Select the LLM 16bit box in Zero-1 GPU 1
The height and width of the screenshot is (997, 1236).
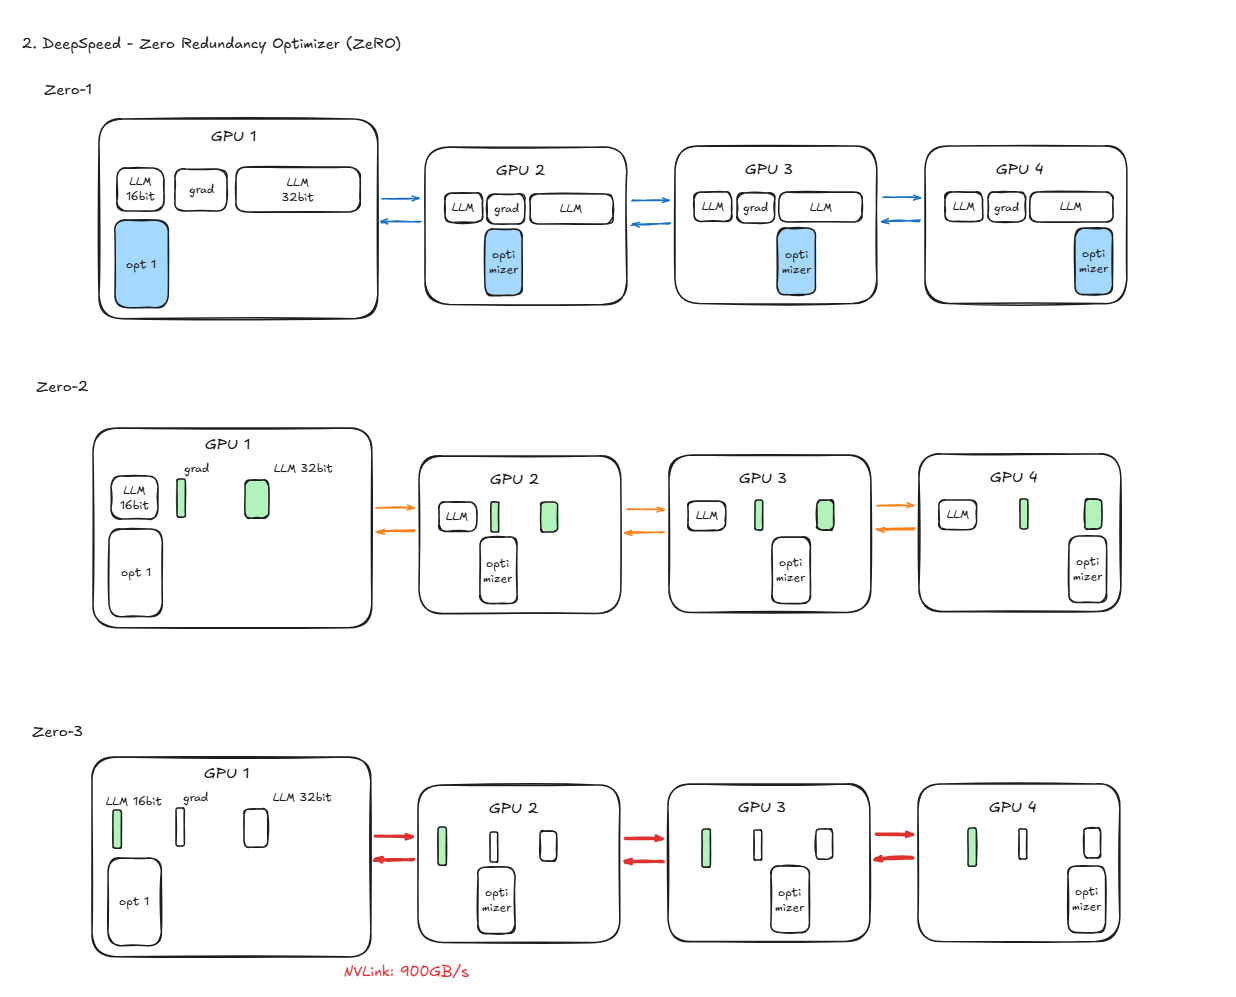(140, 189)
